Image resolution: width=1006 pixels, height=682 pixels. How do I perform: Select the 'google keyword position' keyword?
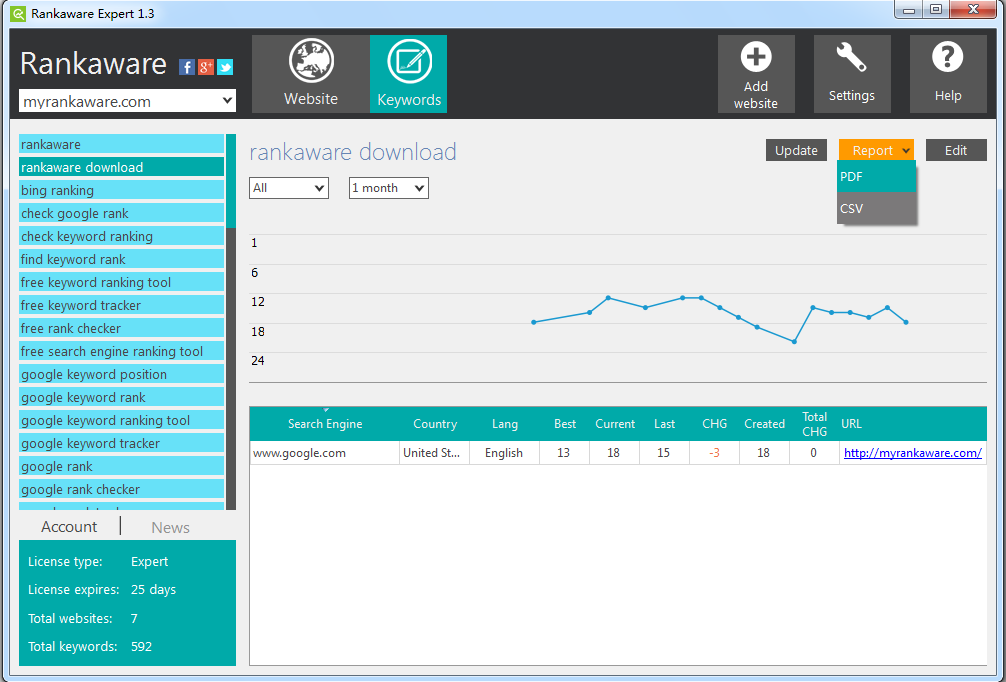tap(121, 375)
